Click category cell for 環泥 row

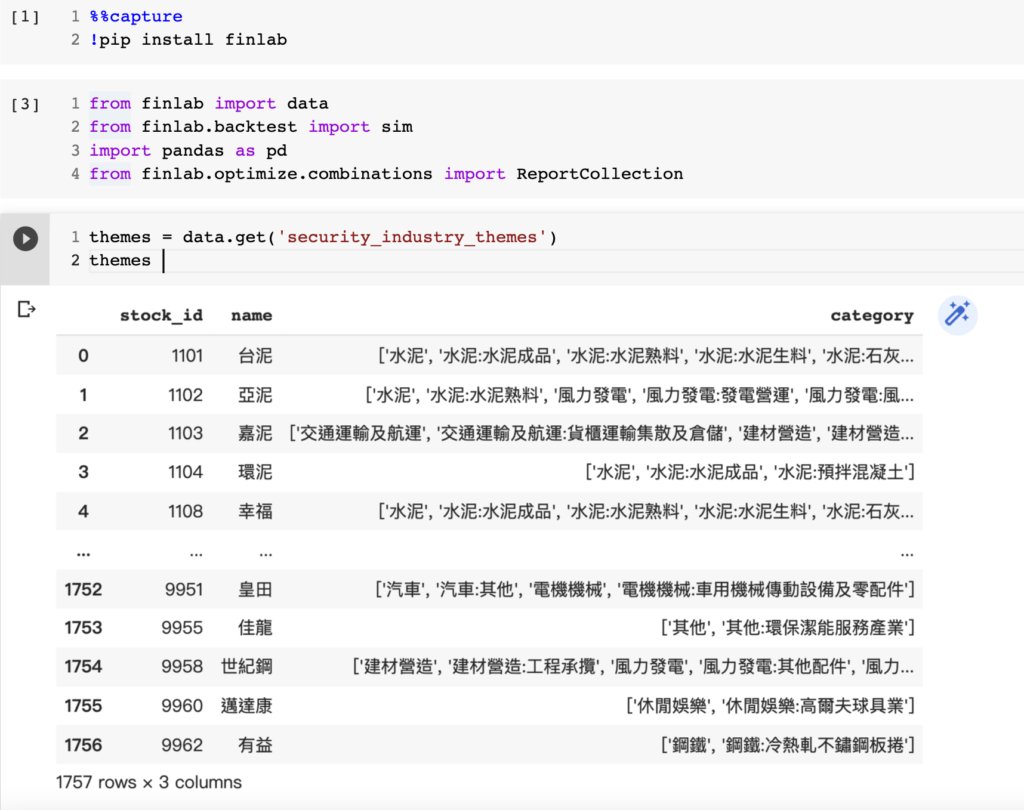pyautogui.click(x=749, y=473)
